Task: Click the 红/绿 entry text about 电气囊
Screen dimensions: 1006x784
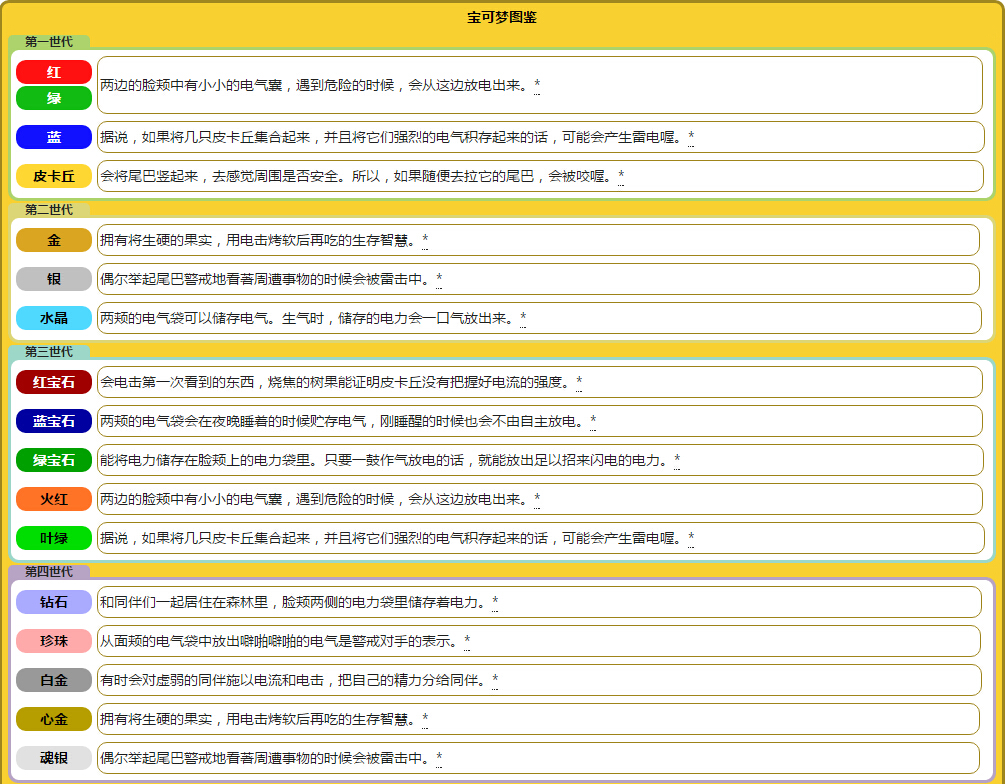Action: (x=315, y=85)
